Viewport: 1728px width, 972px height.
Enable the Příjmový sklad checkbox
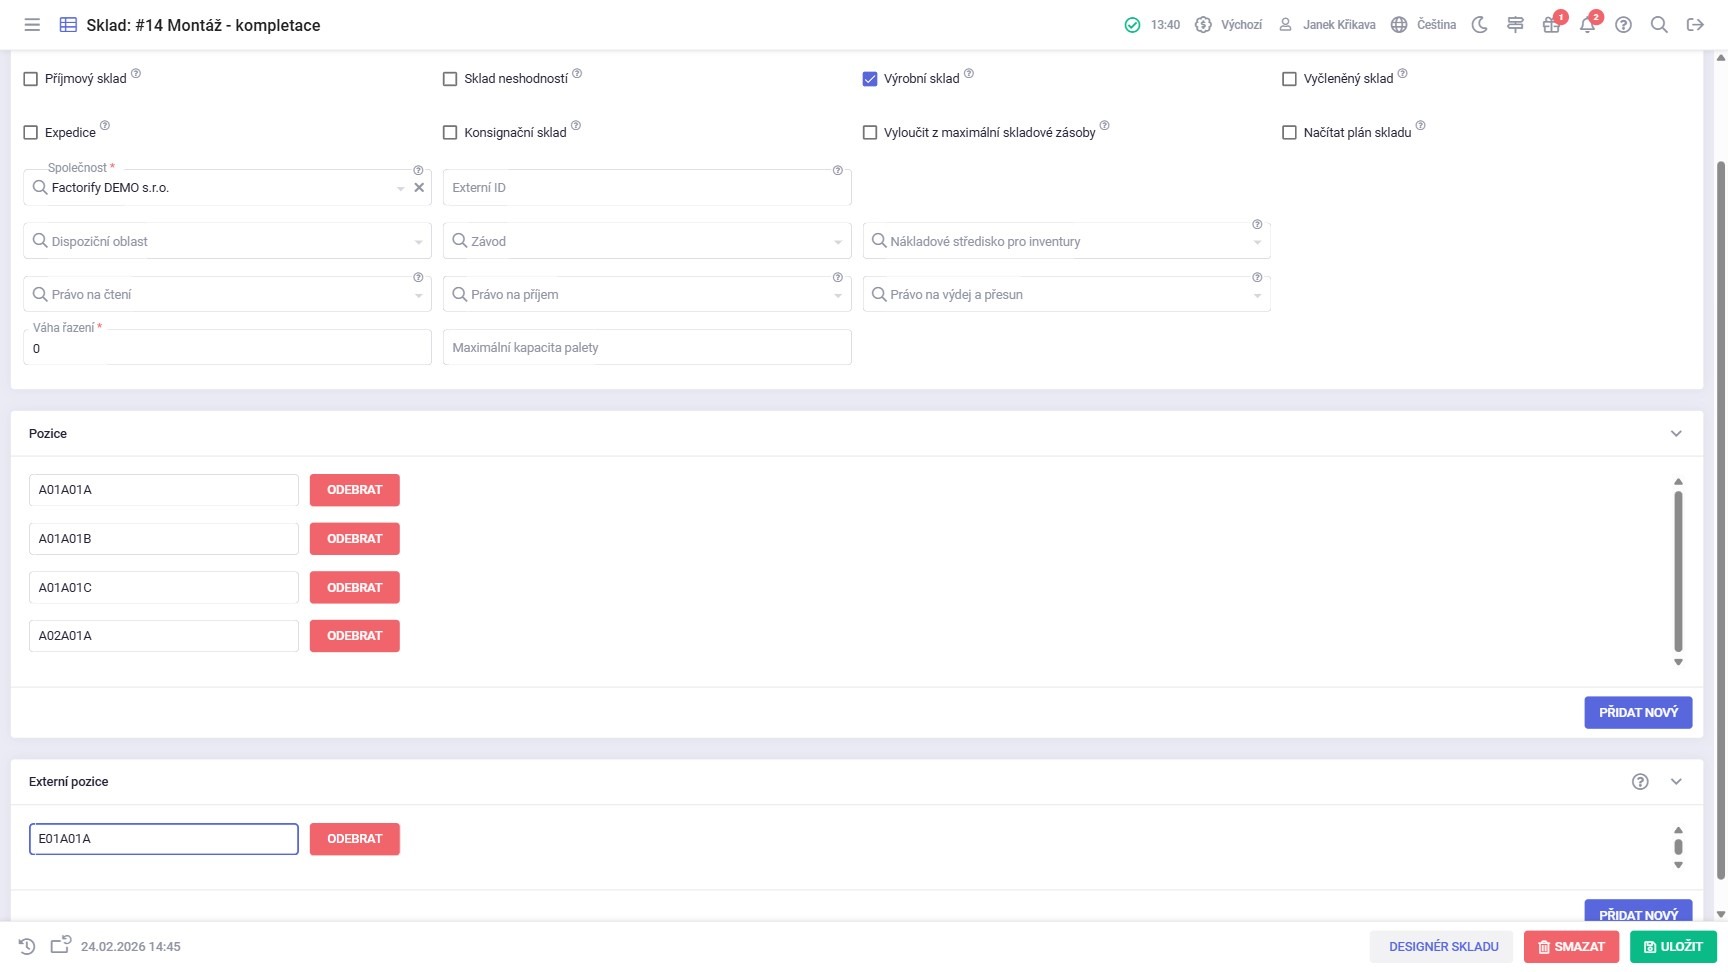point(31,79)
